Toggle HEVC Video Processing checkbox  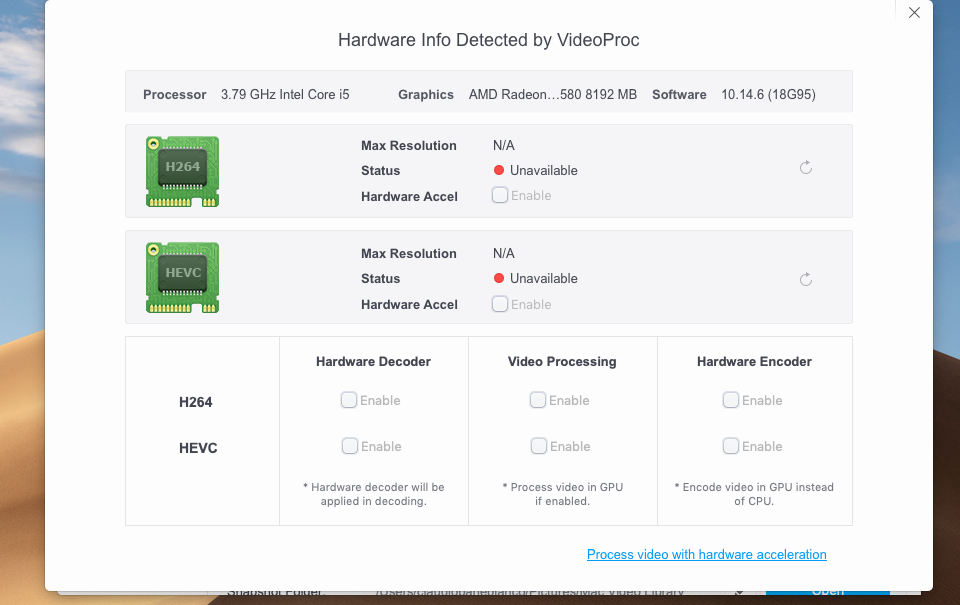[x=539, y=446]
